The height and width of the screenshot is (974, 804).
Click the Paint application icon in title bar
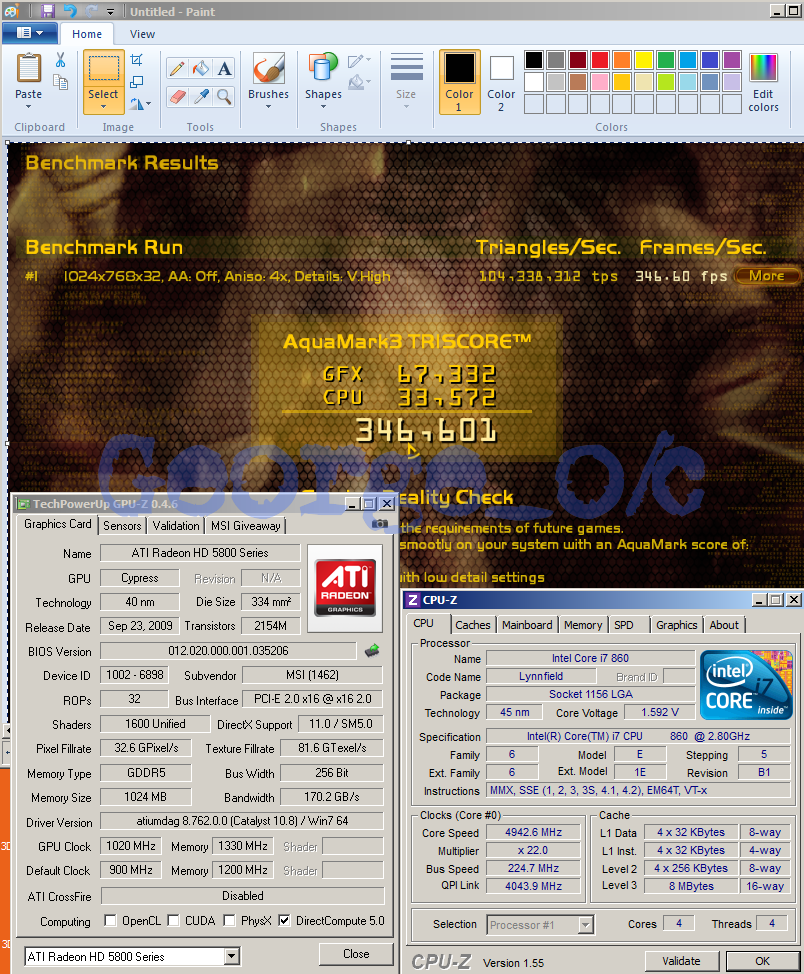tap(11, 11)
